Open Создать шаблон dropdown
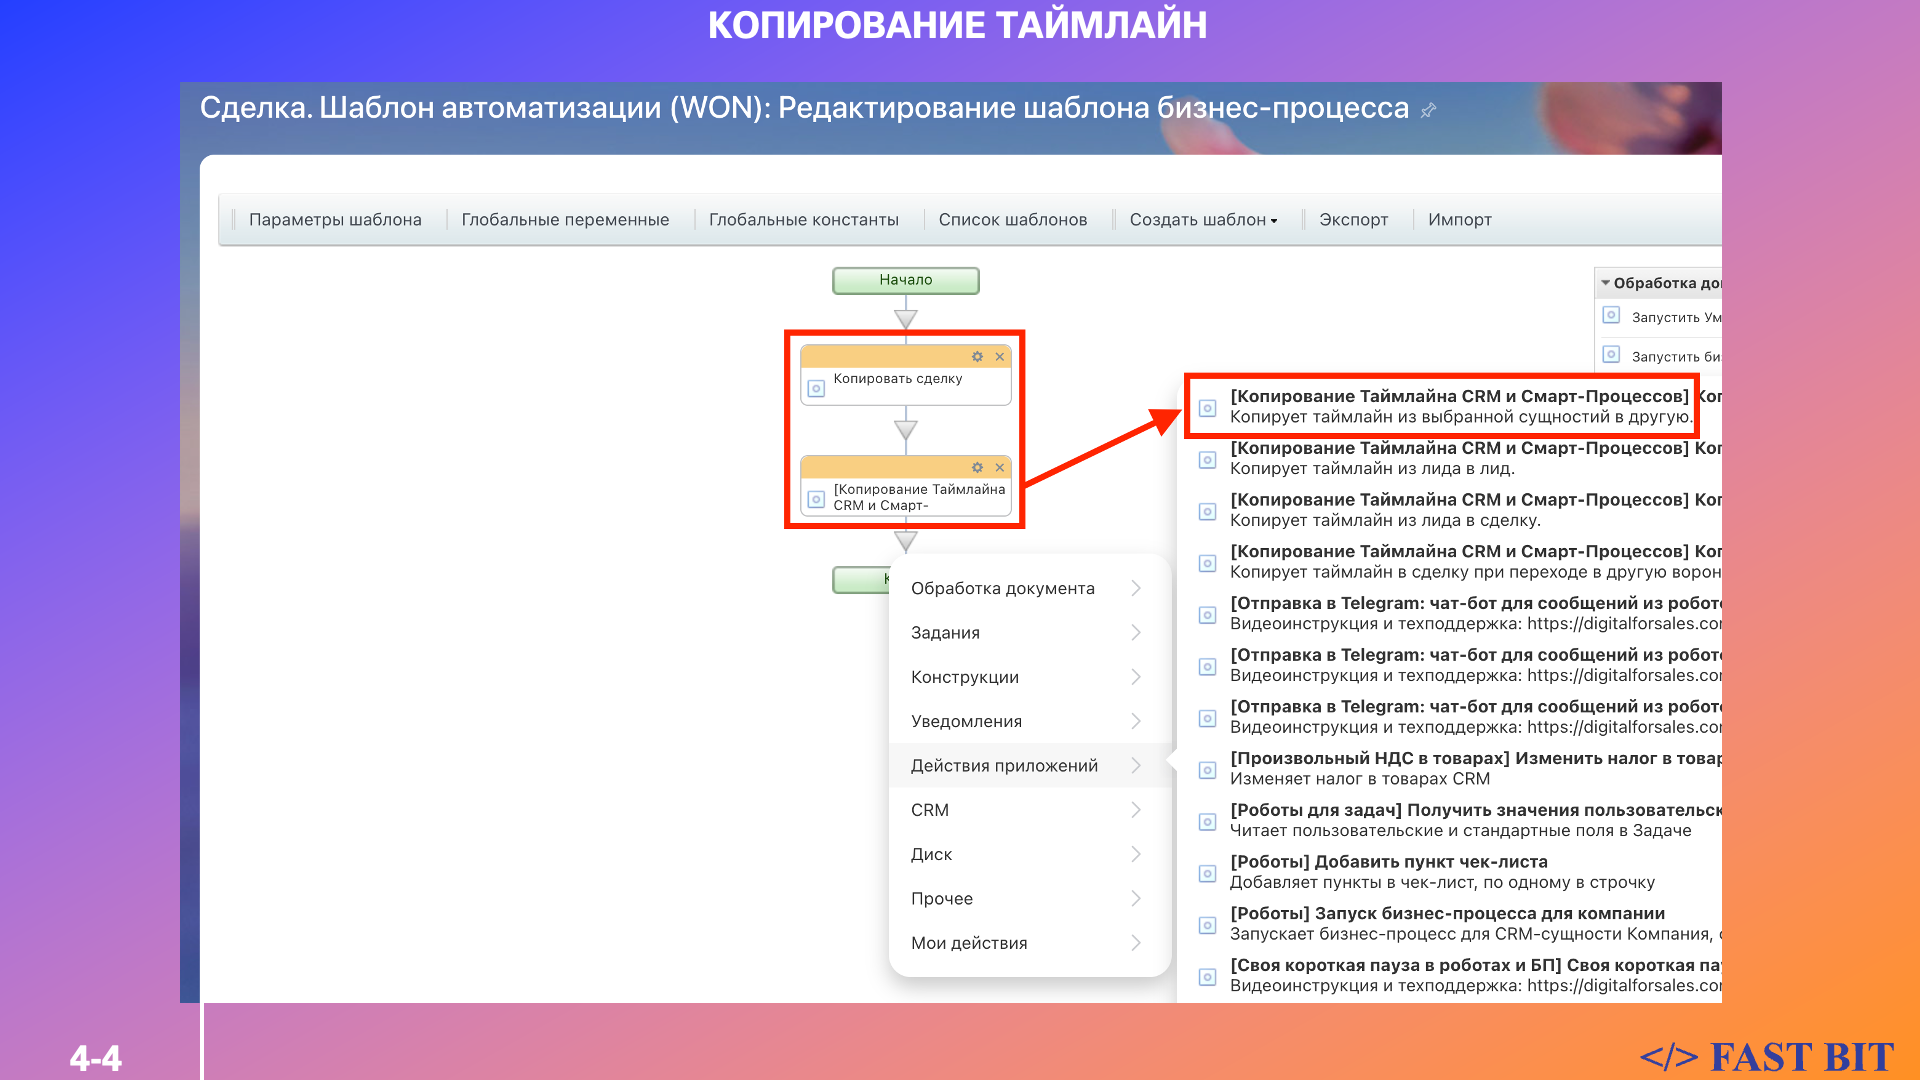The width and height of the screenshot is (1920, 1080). (x=1203, y=220)
